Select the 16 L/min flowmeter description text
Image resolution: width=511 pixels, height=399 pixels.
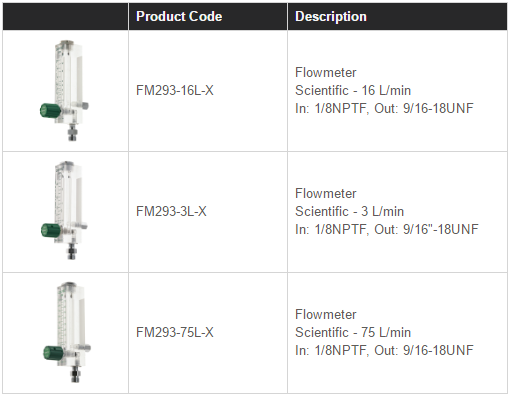pyautogui.click(x=384, y=90)
